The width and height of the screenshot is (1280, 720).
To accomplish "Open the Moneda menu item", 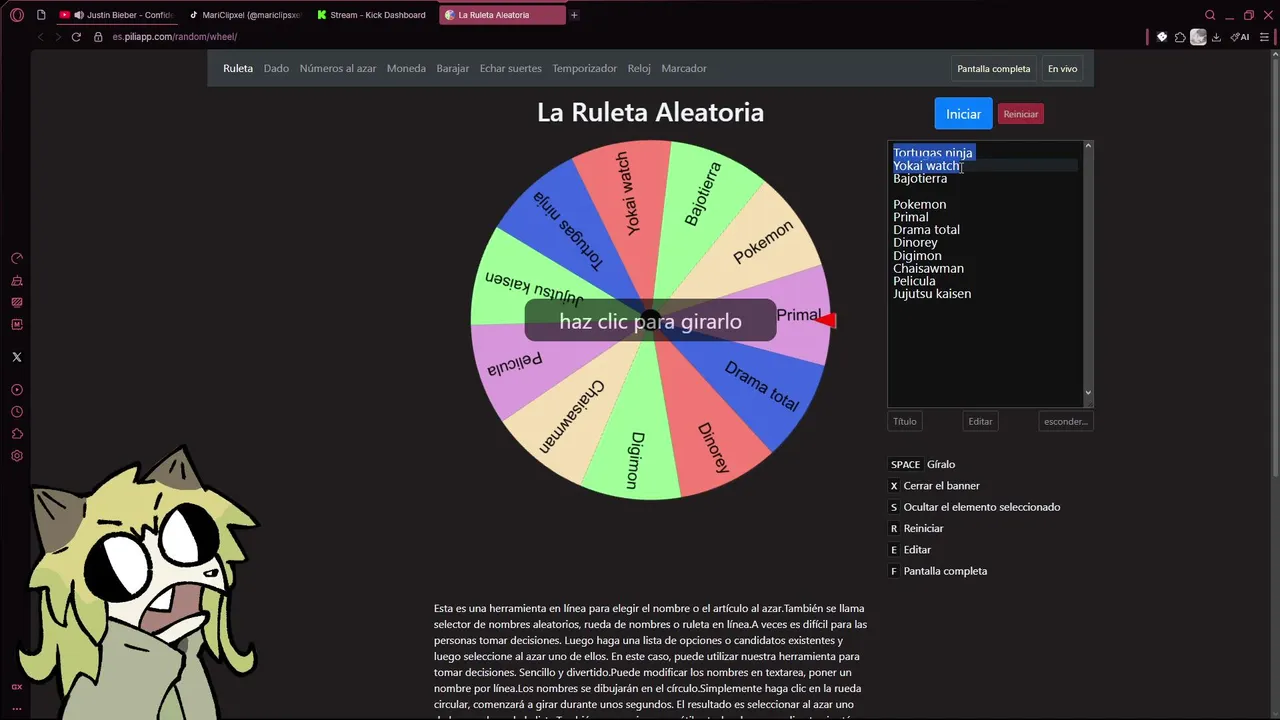I will tap(406, 69).
